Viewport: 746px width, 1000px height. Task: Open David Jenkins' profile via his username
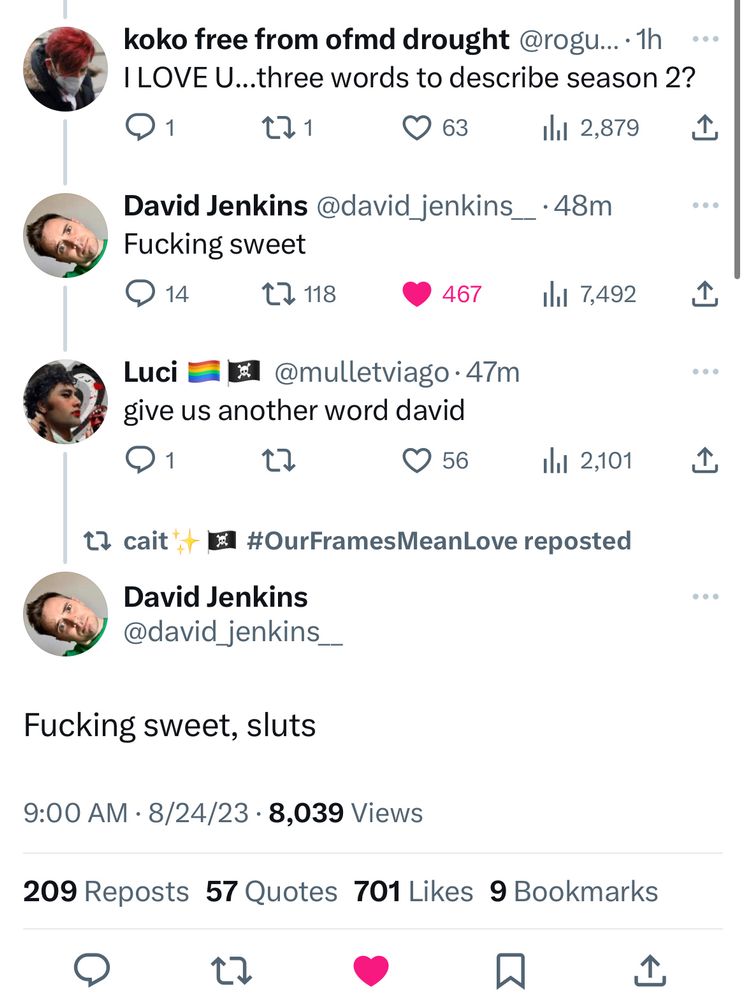[x=233, y=632]
